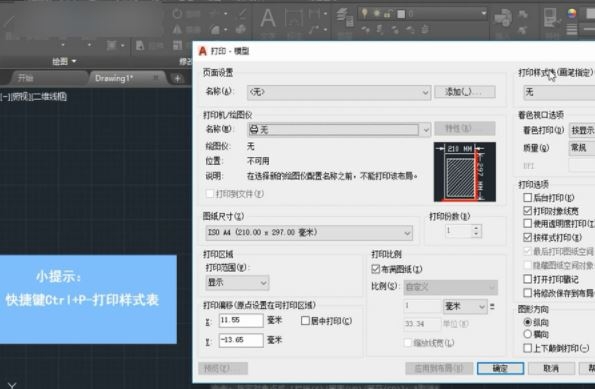The height and width of the screenshot is (389, 595).
Task: Enable the 打开打印戳记 checkbox
Action: coord(527,279)
